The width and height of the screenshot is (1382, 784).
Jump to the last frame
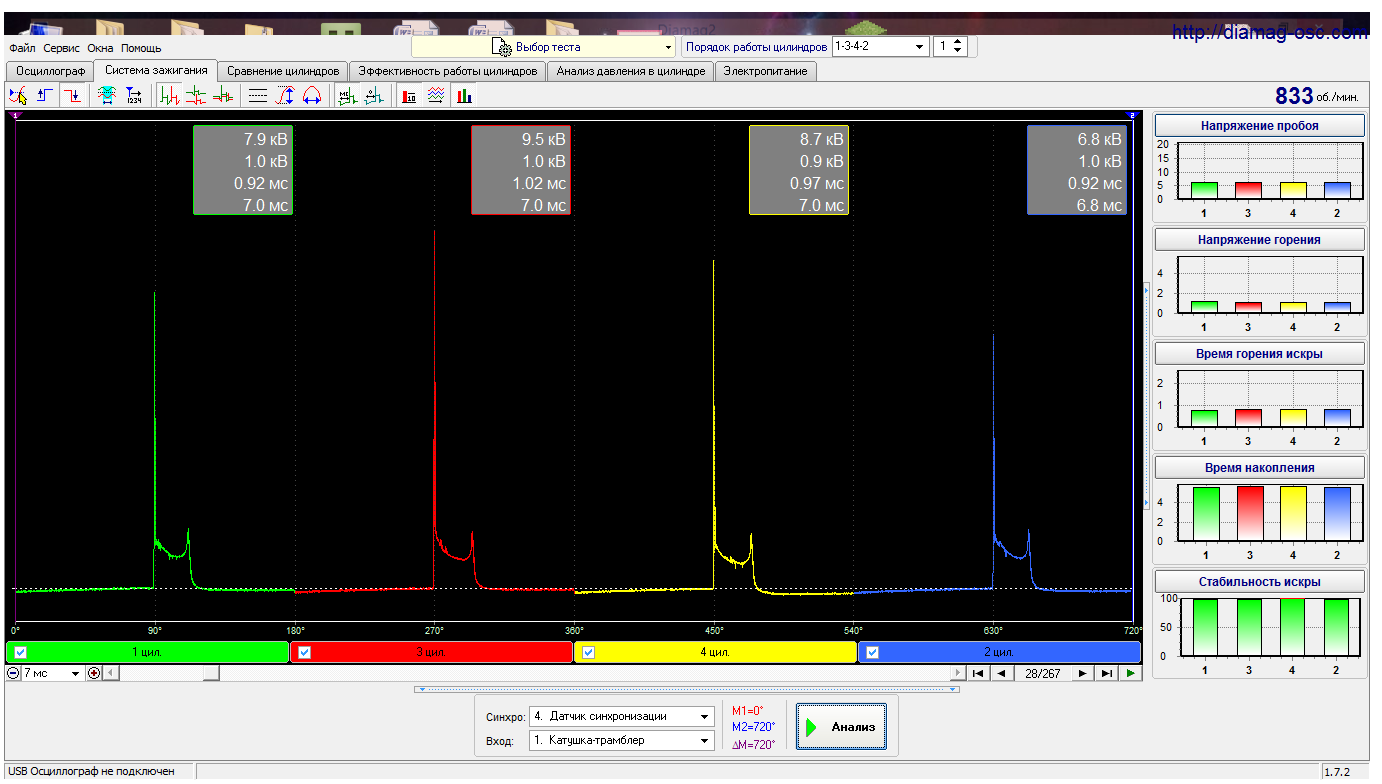tap(1107, 674)
